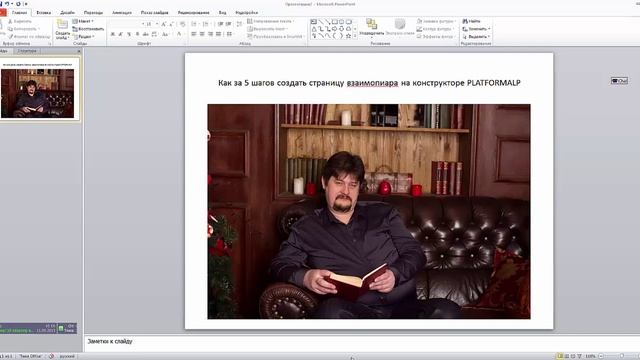This screenshot has height=360, width=640.
Task: Open the Показ слайдов ribbon tab
Action: [155, 13]
